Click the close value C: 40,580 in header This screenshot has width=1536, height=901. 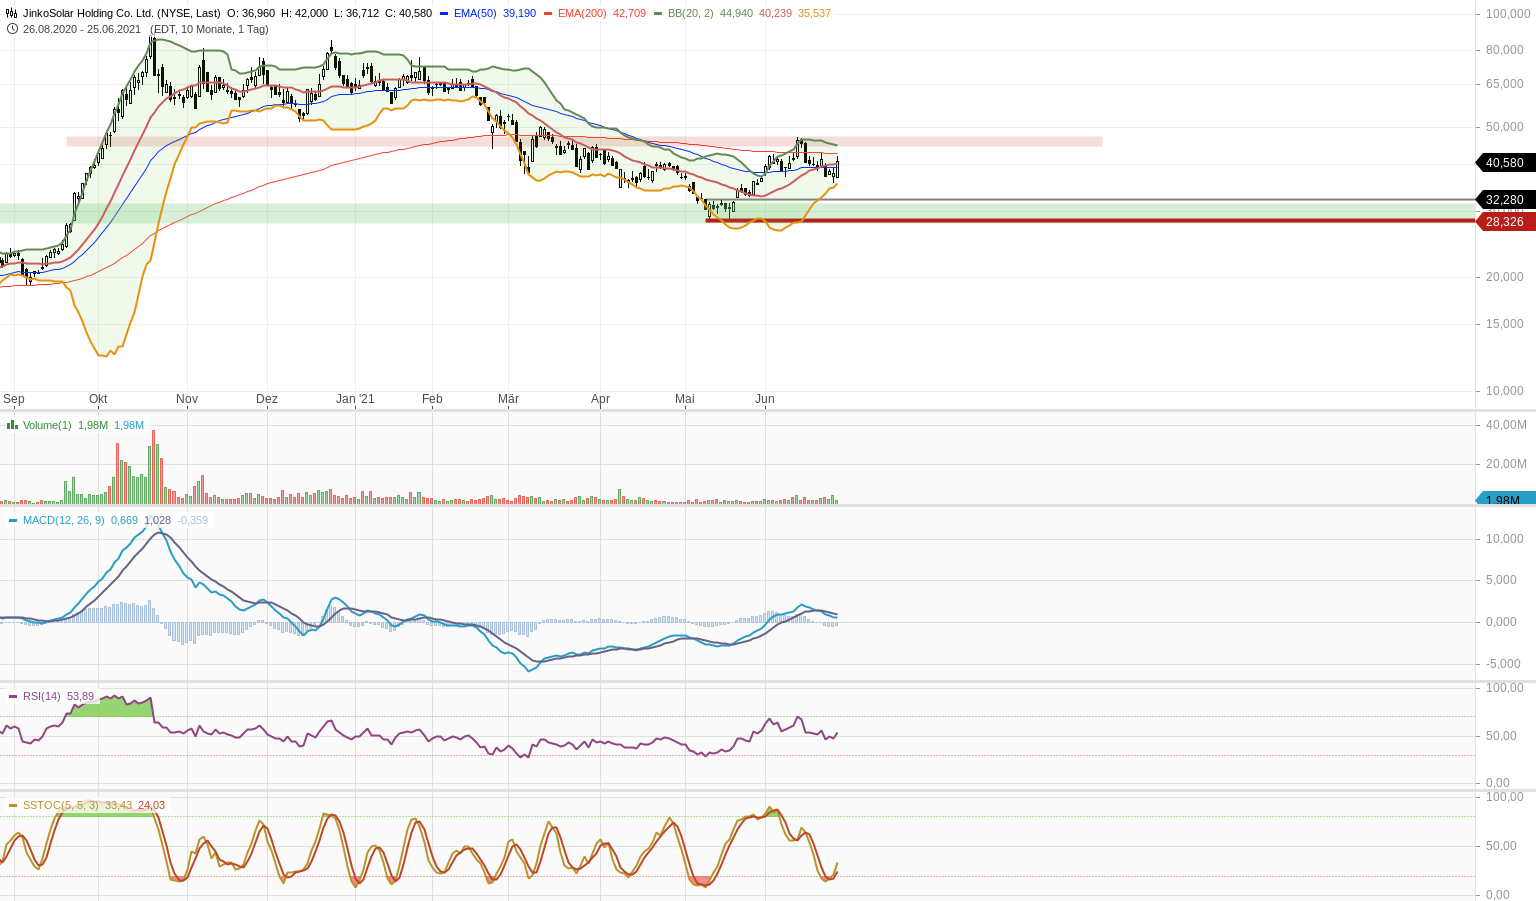pyautogui.click(x=409, y=13)
